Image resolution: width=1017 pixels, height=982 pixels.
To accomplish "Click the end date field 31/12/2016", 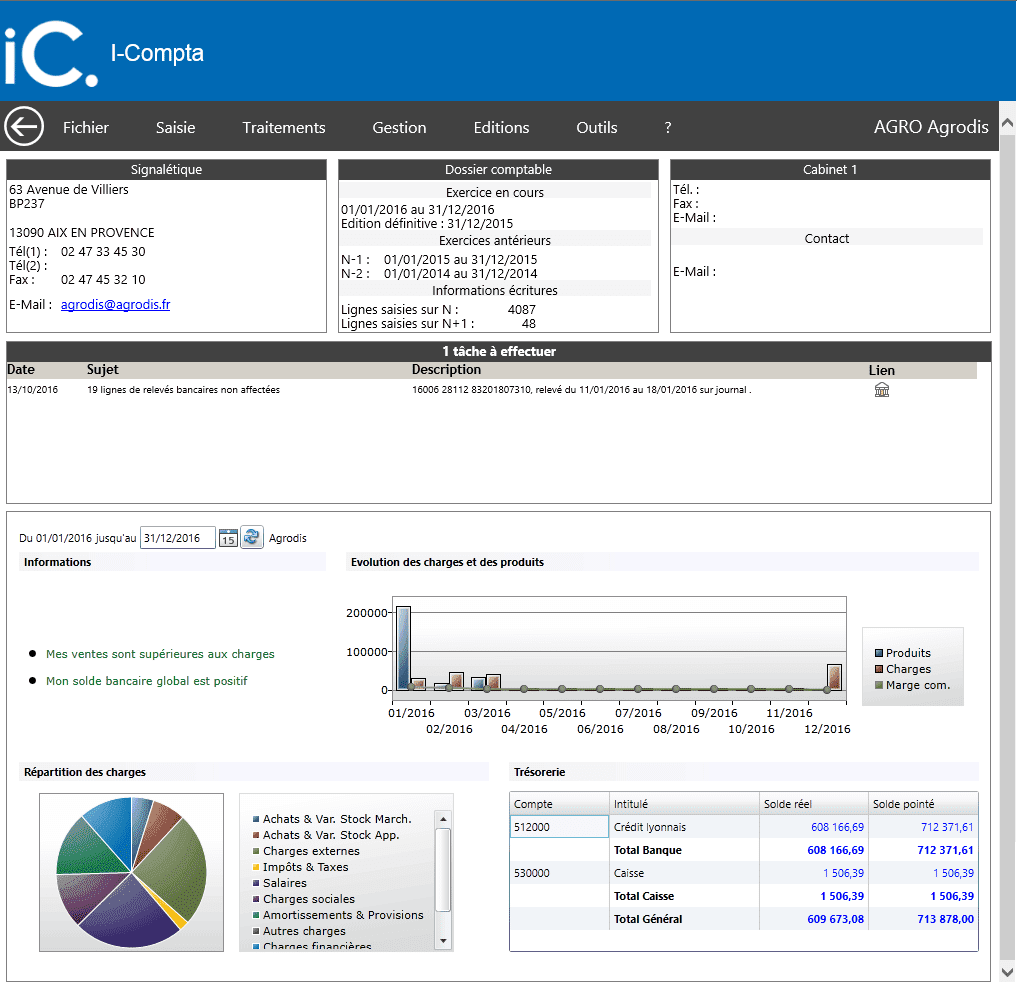I will coord(177,538).
